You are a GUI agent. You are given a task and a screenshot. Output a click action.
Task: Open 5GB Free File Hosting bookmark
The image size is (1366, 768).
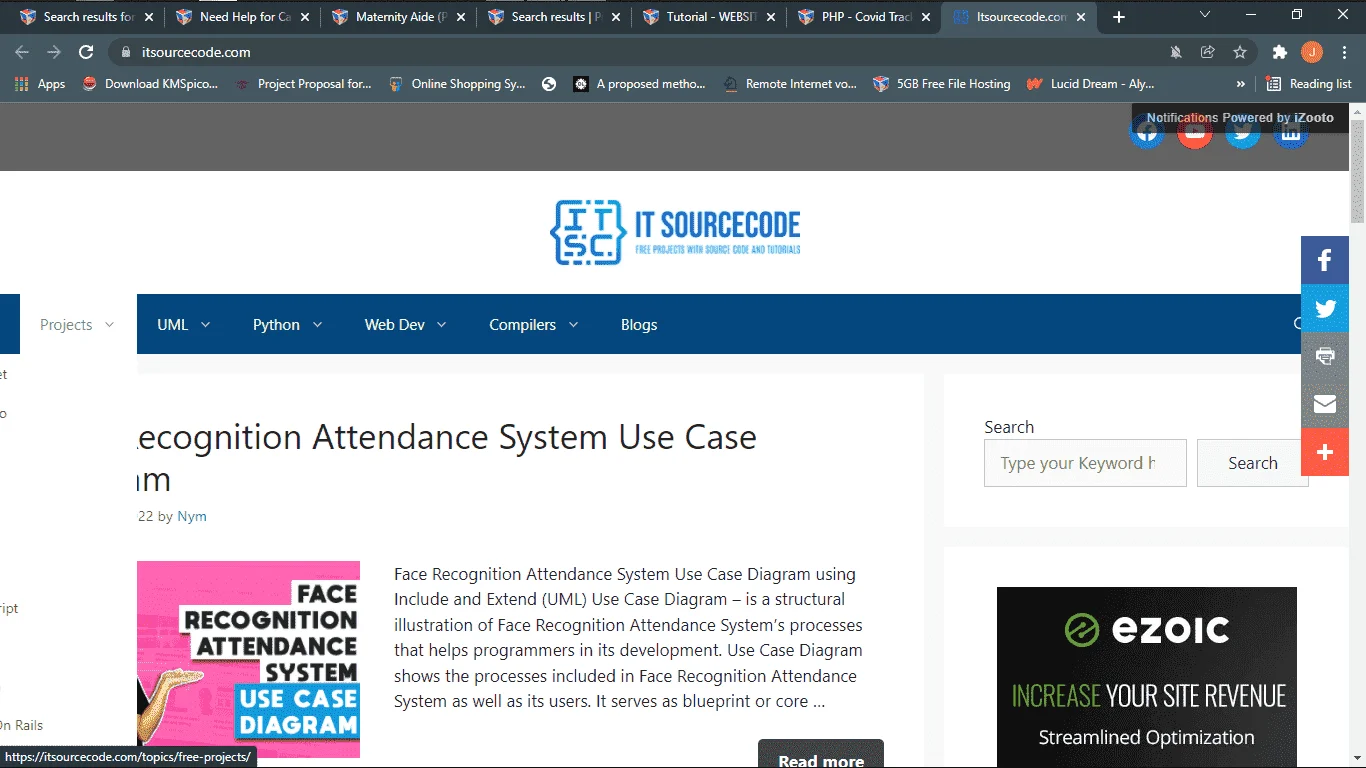click(942, 84)
